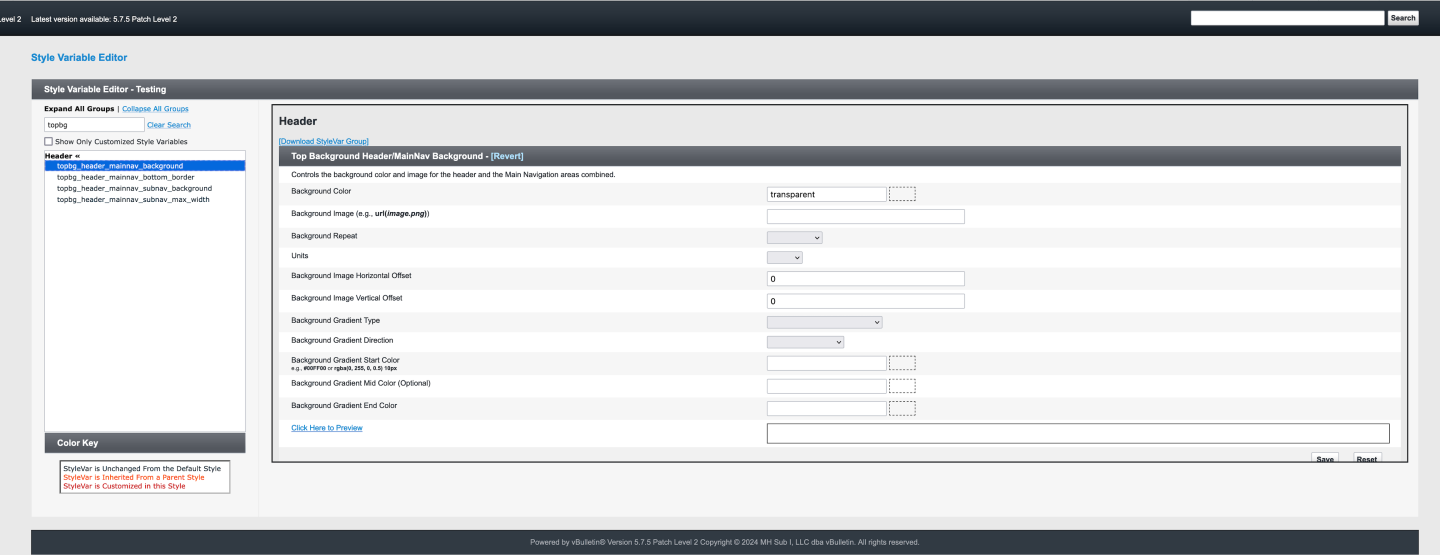Click the Search button in the top bar
This screenshot has width=1440, height=555.
(1403, 18)
